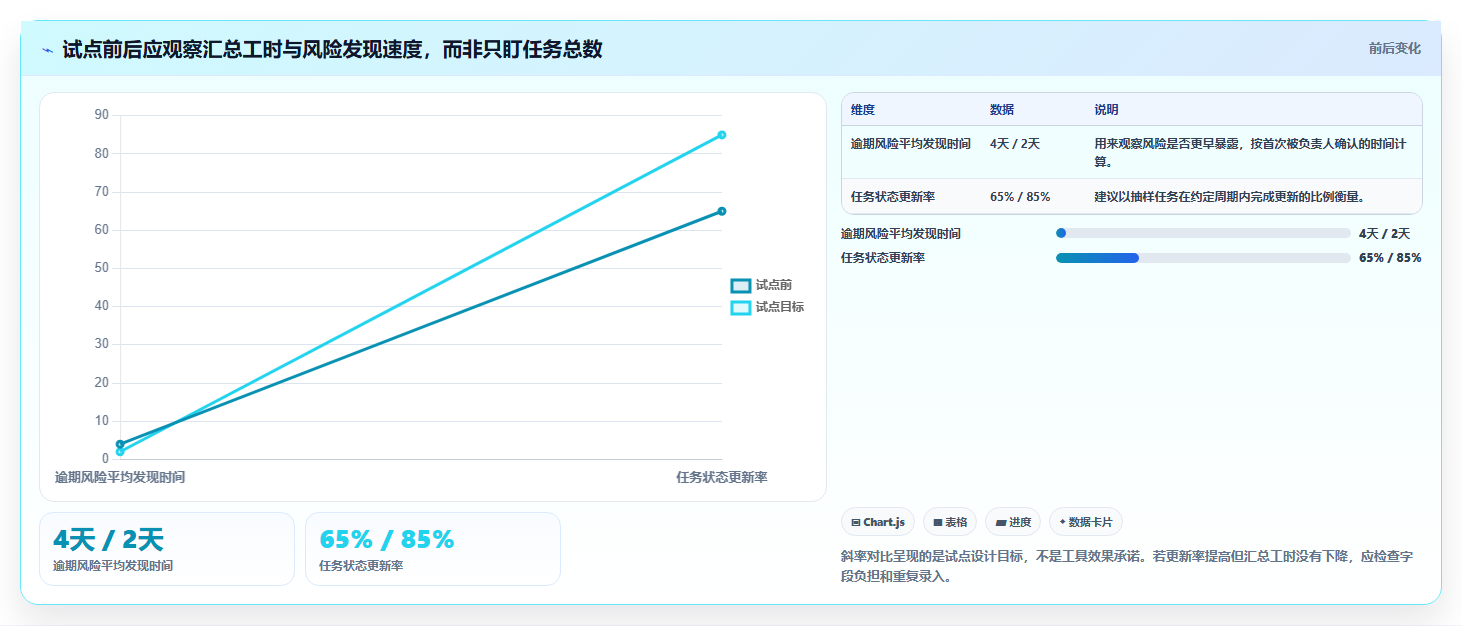This screenshot has height=626, width=1462.
Task: Click the 数据 table column header
Action: [1002, 110]
